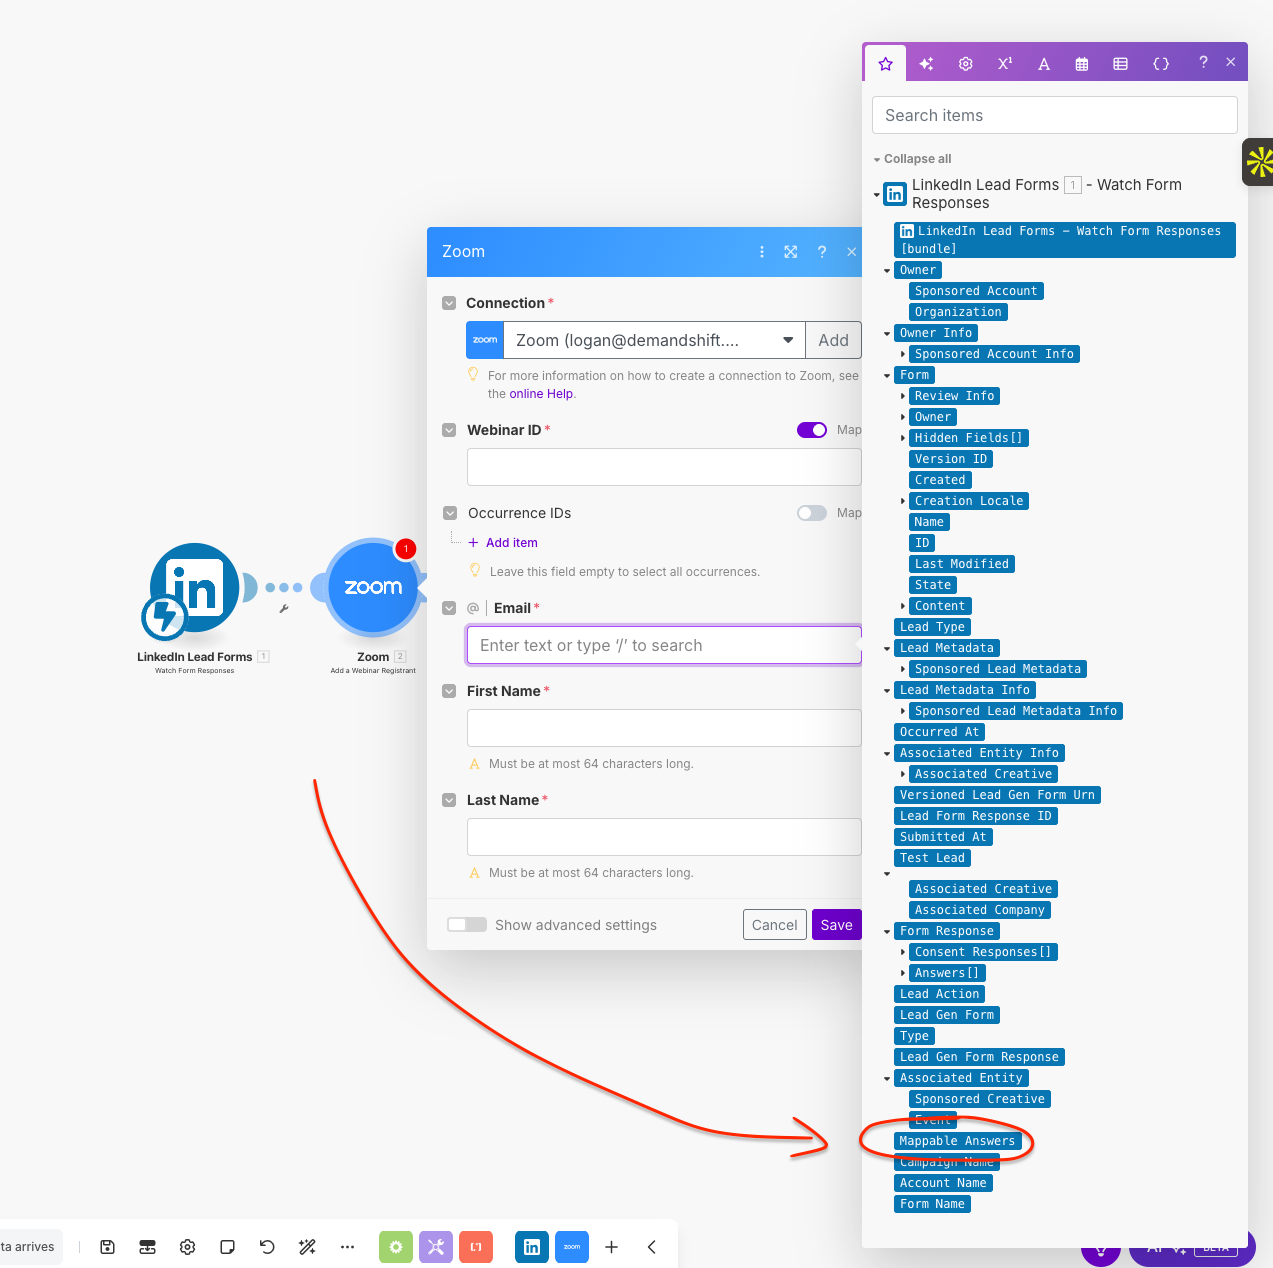Expand Sponsored Account Info arrow
Image resolution: width=1273 pixels, height=1268 pixels.
coord(903,354)
